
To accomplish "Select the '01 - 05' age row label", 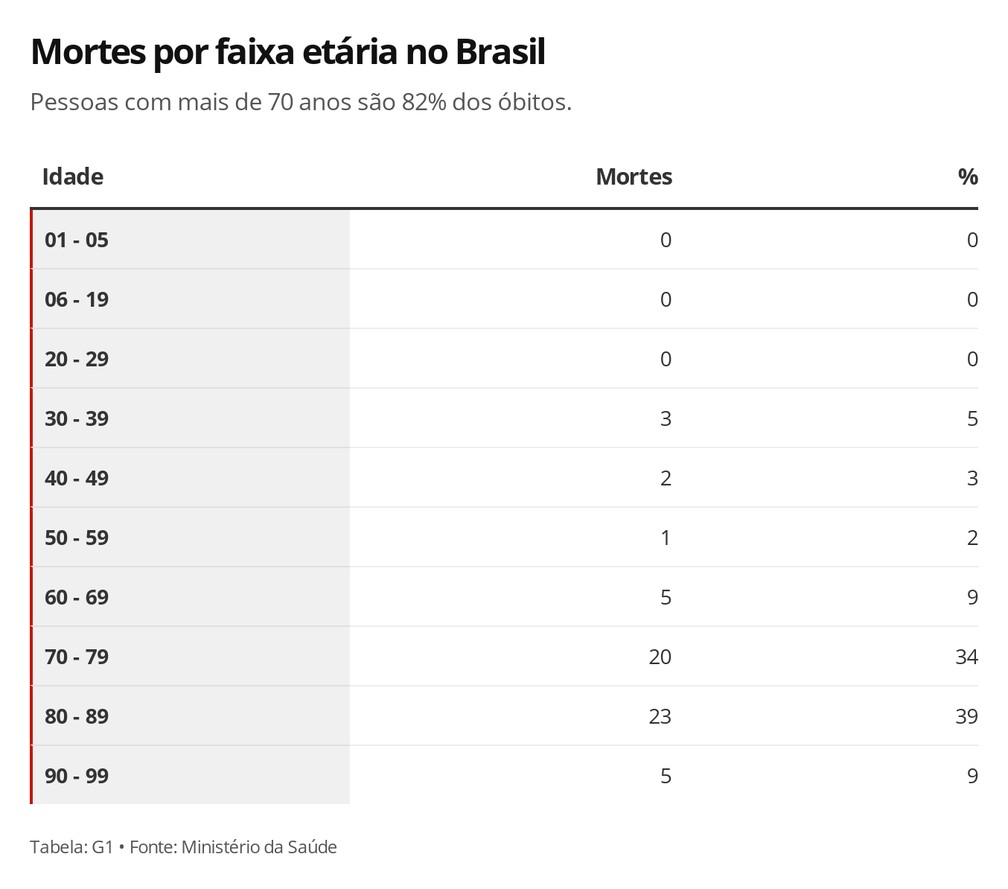I will point(76,240).
